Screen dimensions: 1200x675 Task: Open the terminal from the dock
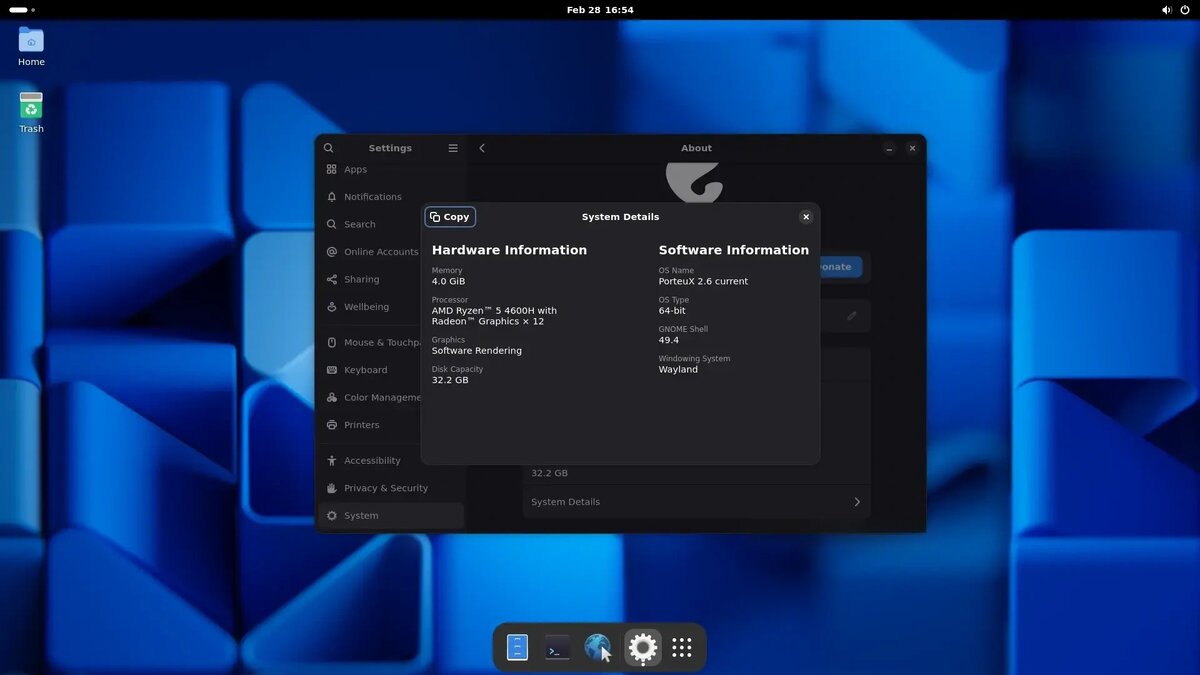(557, 647)
